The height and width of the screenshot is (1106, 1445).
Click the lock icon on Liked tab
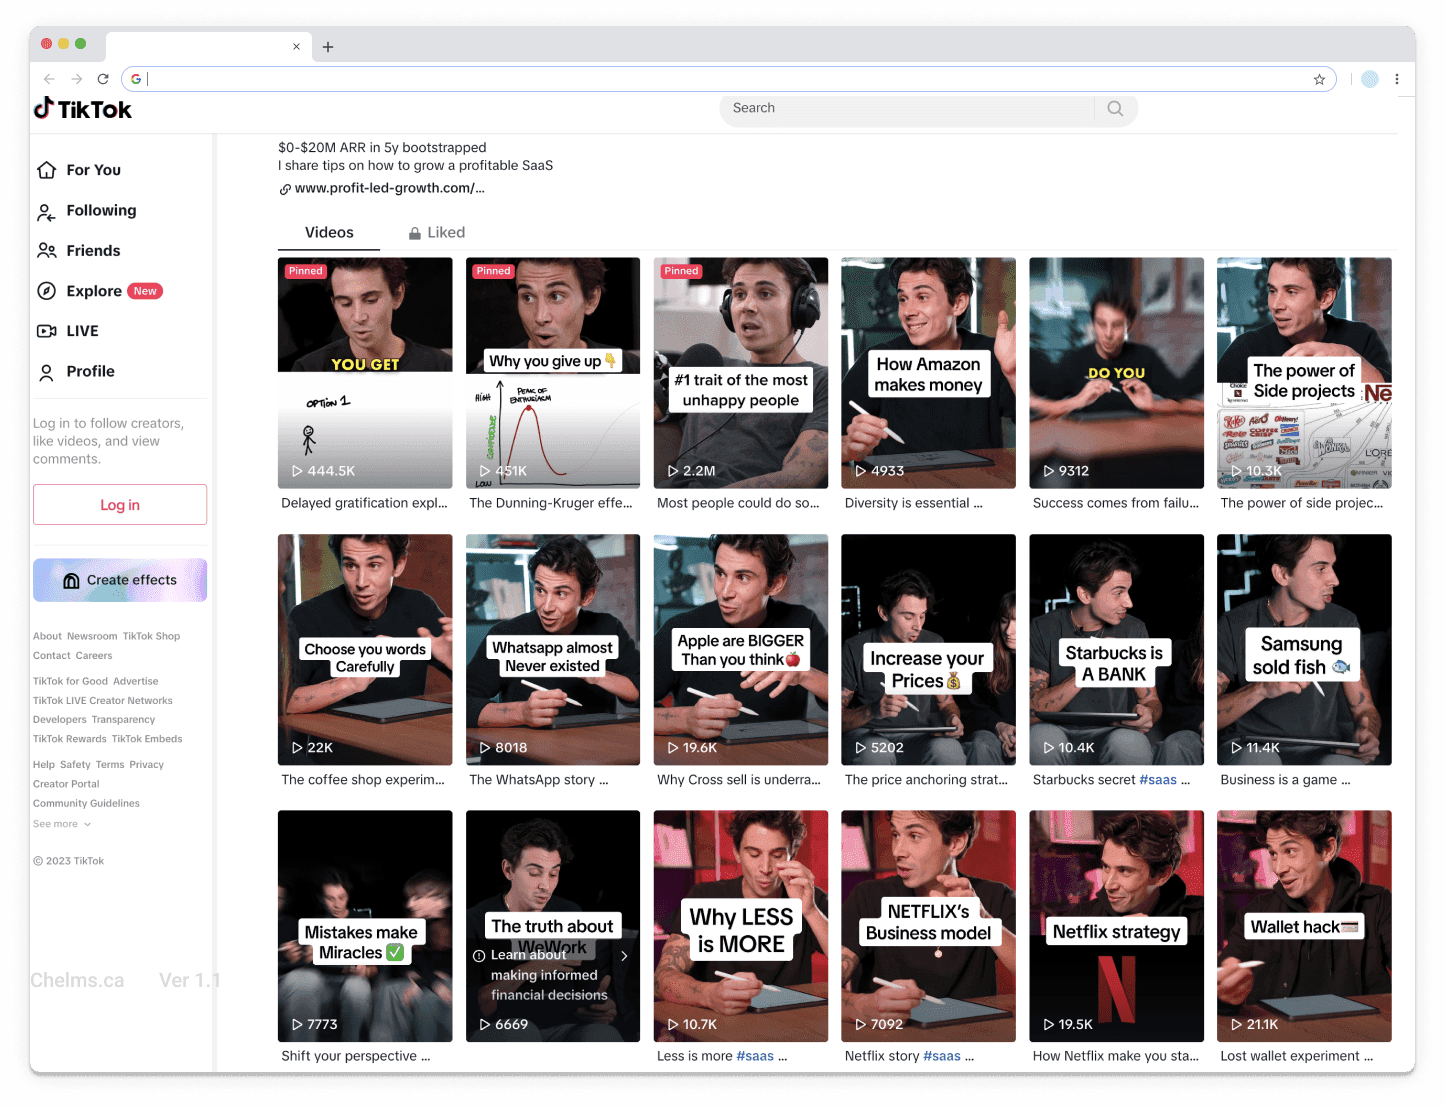[x=414, y=233]
